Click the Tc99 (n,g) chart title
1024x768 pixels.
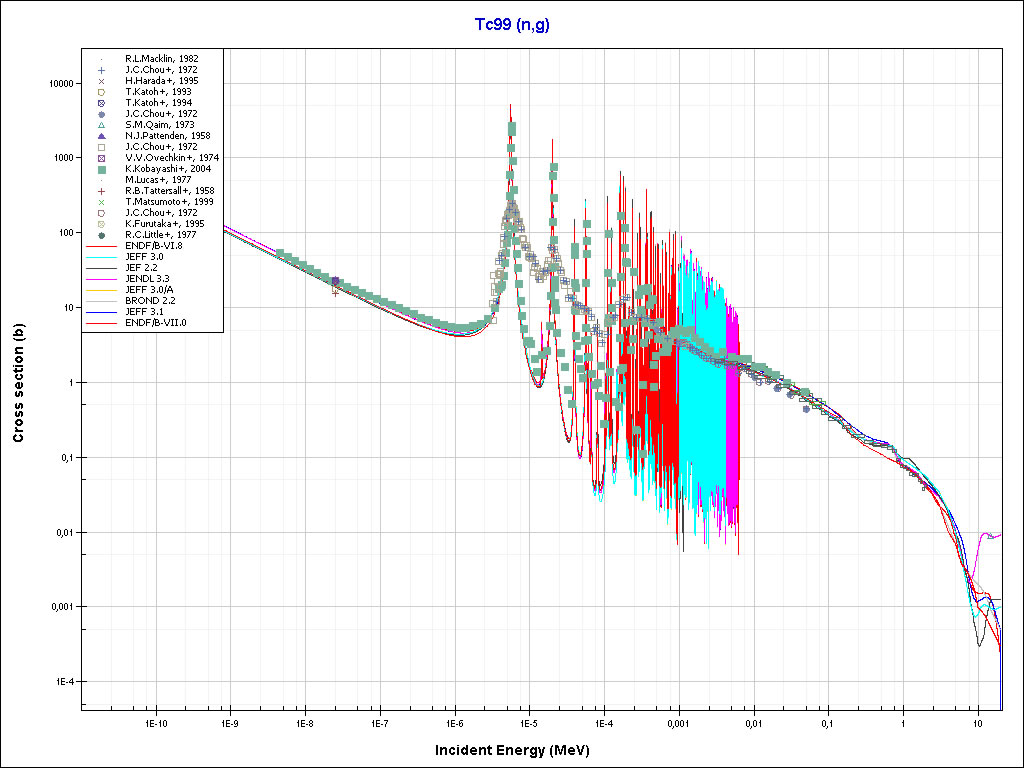click(511, 25)
